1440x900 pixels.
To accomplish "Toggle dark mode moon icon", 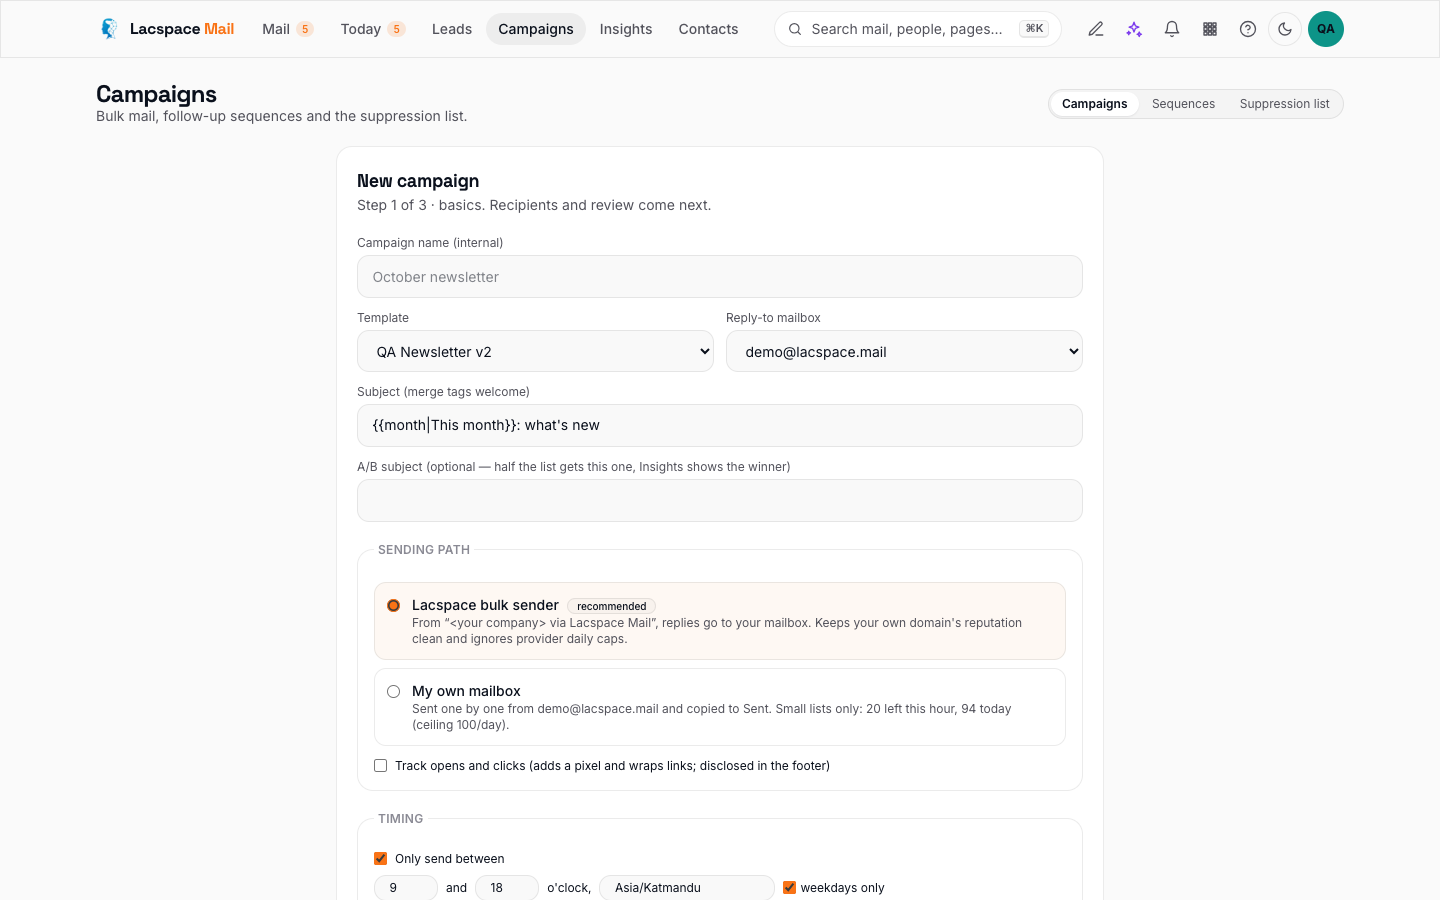I will coord(1285,29).
